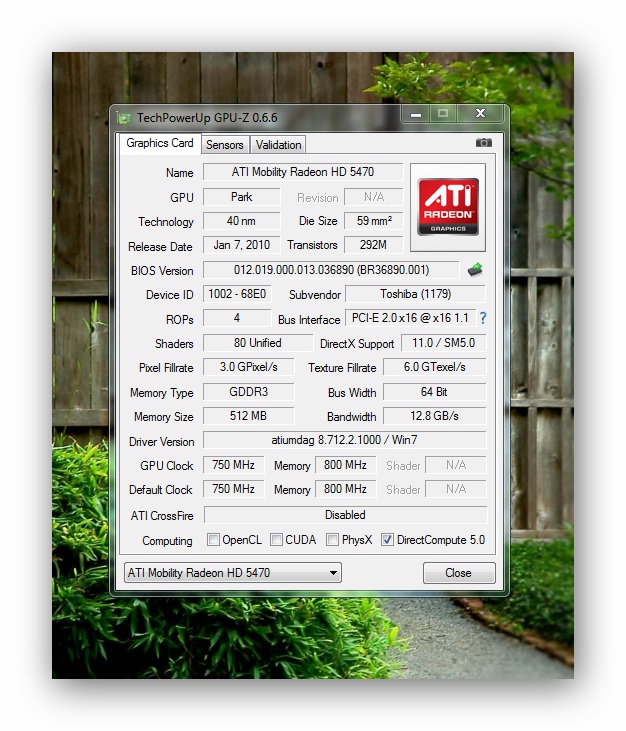Click the Close button
The image size is (626, 731).
point(459,572)
